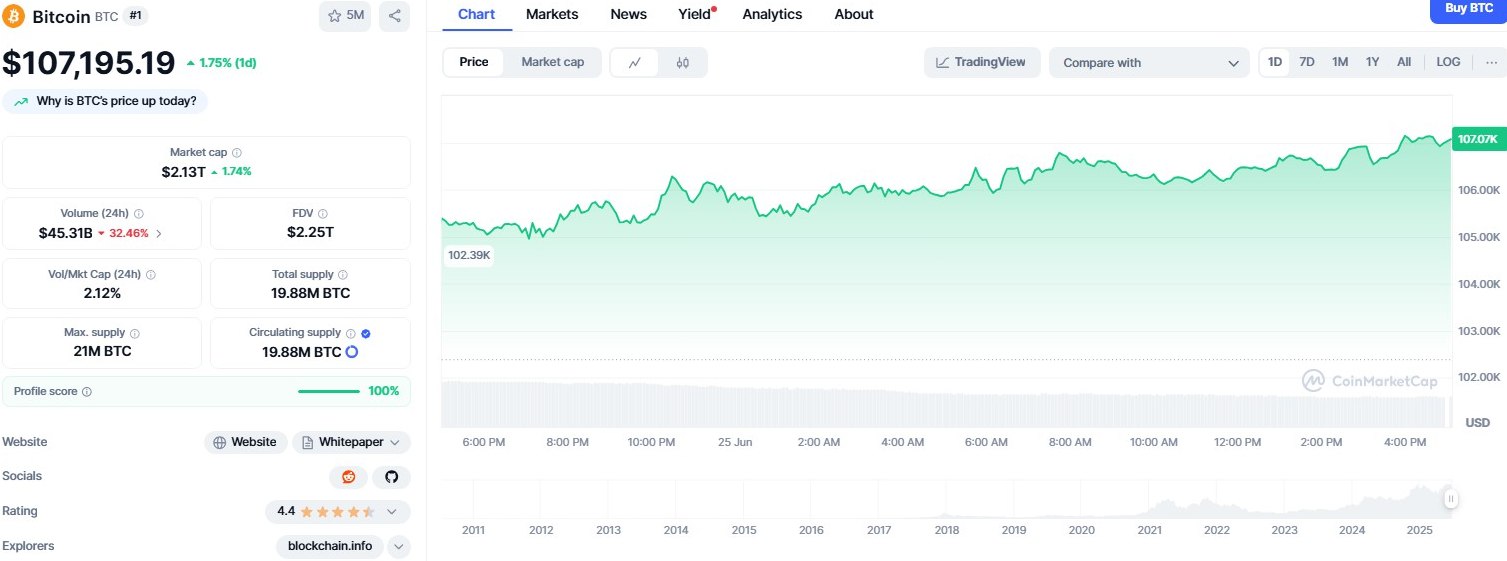
Task: Click the circulating supply progress ring
Action: (x=352, y=352)
